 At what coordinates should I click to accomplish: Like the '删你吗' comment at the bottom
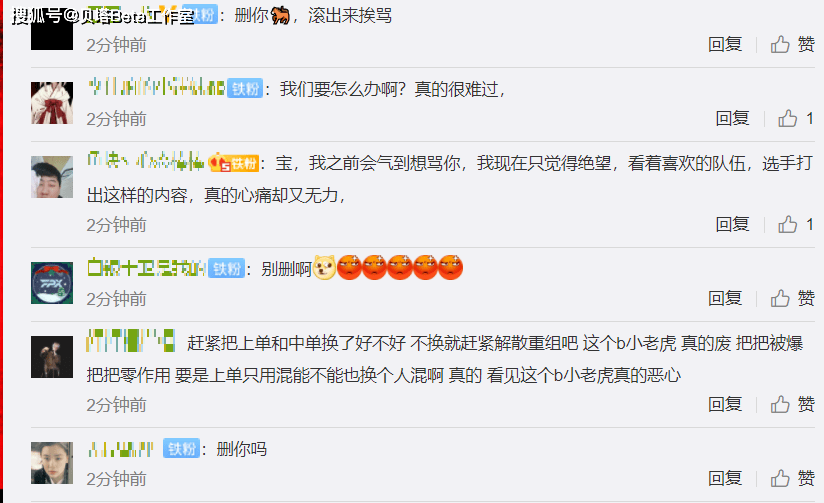tap(792, 479)
